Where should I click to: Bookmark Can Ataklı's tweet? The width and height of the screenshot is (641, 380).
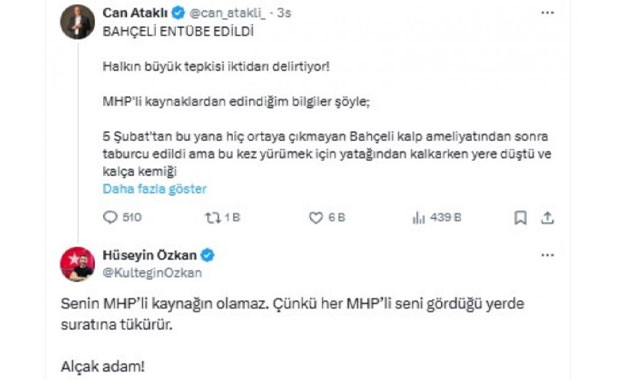point(520,217)
